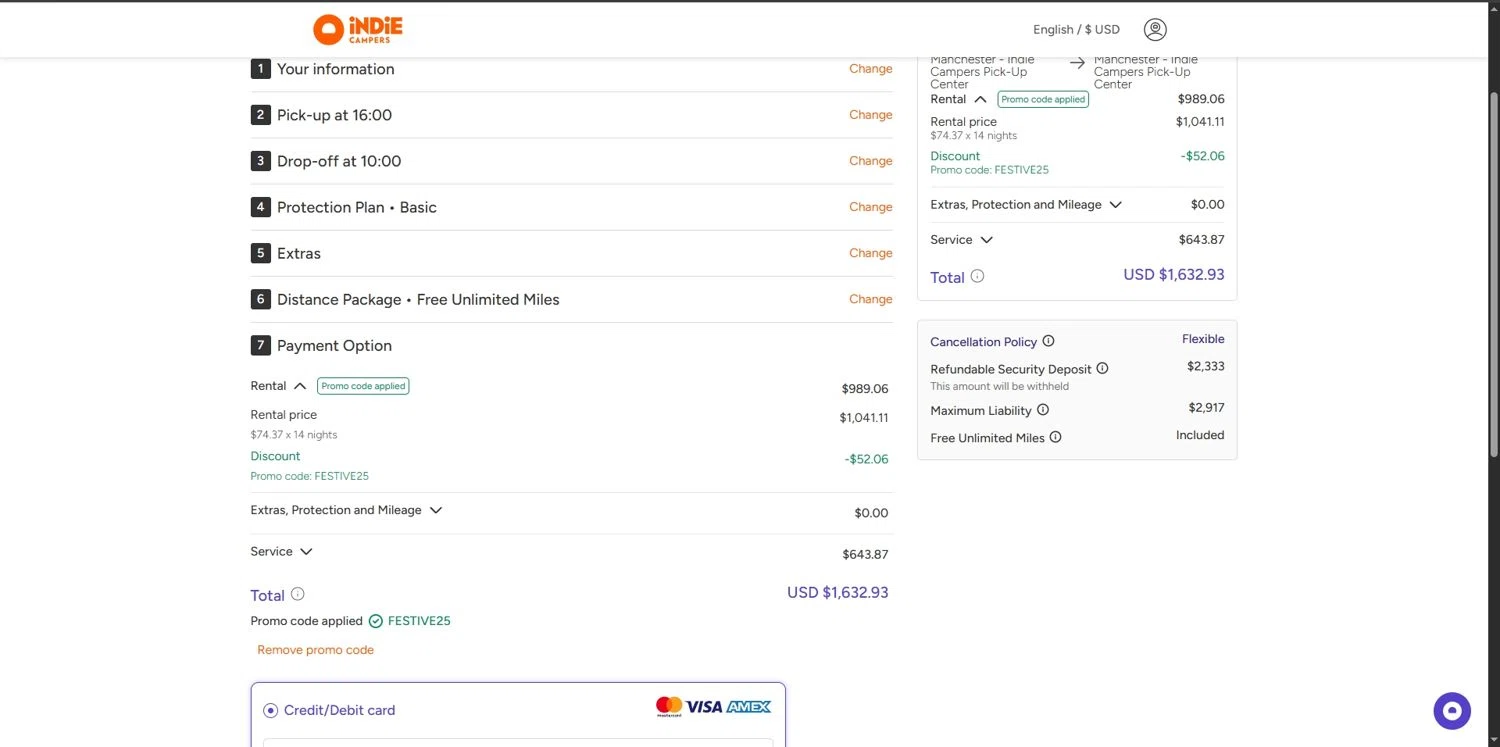Click the Mastercard logo
Viewport: 1500px width, 747px height.
click(x=669, y=707)
